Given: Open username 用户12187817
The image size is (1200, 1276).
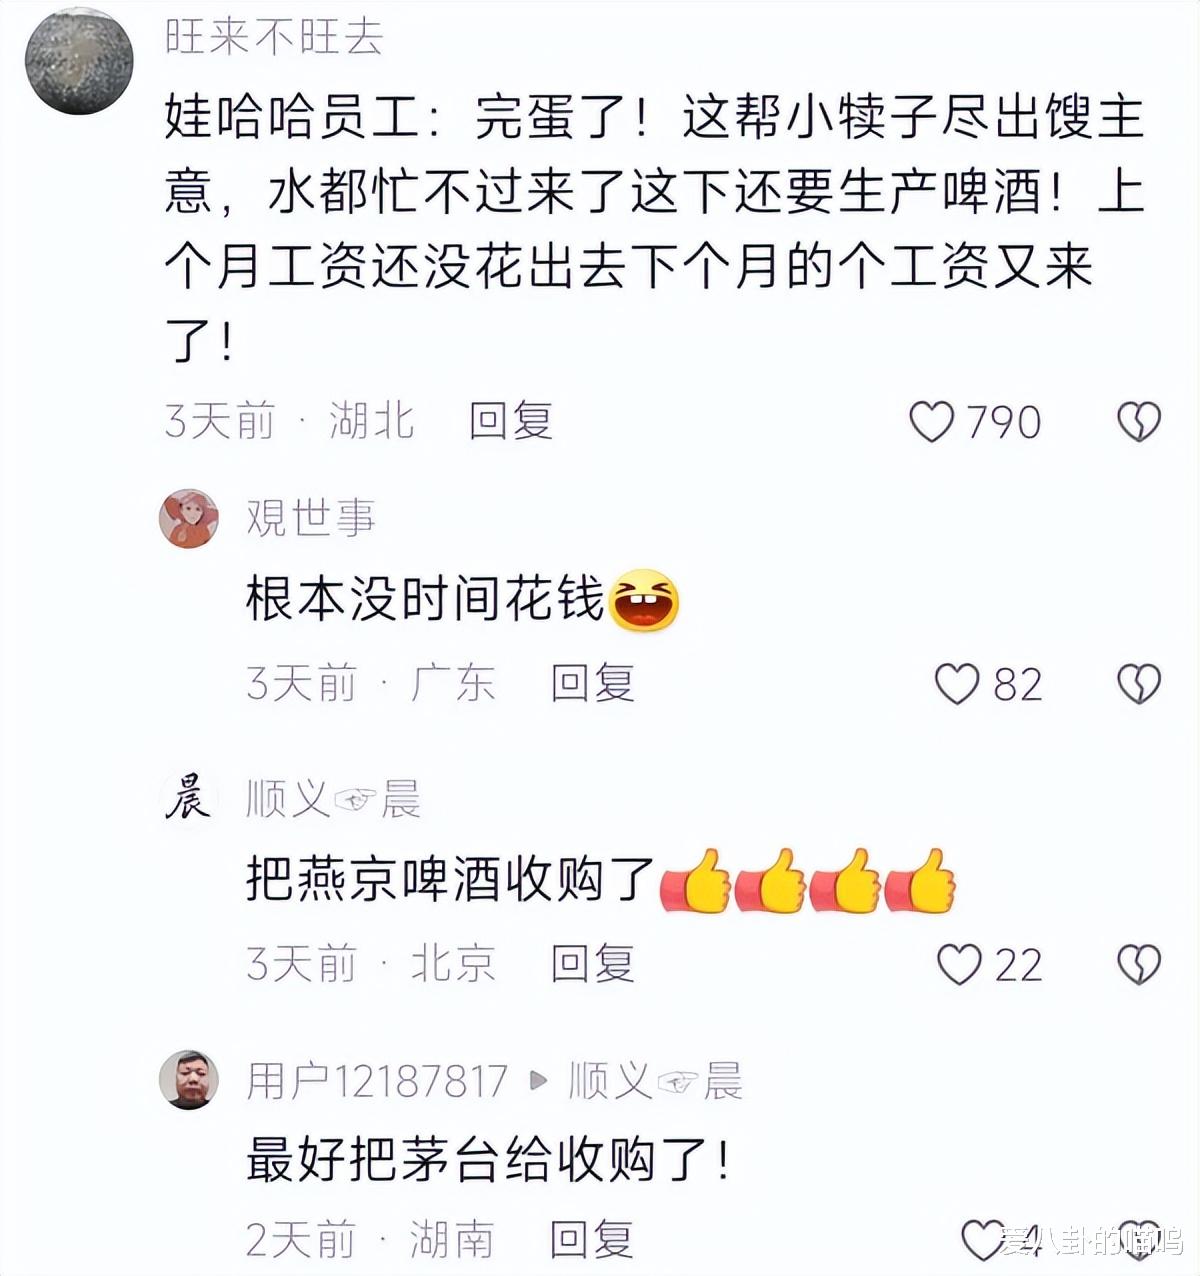Looking at the screenshot, I should pos(377,1081).
